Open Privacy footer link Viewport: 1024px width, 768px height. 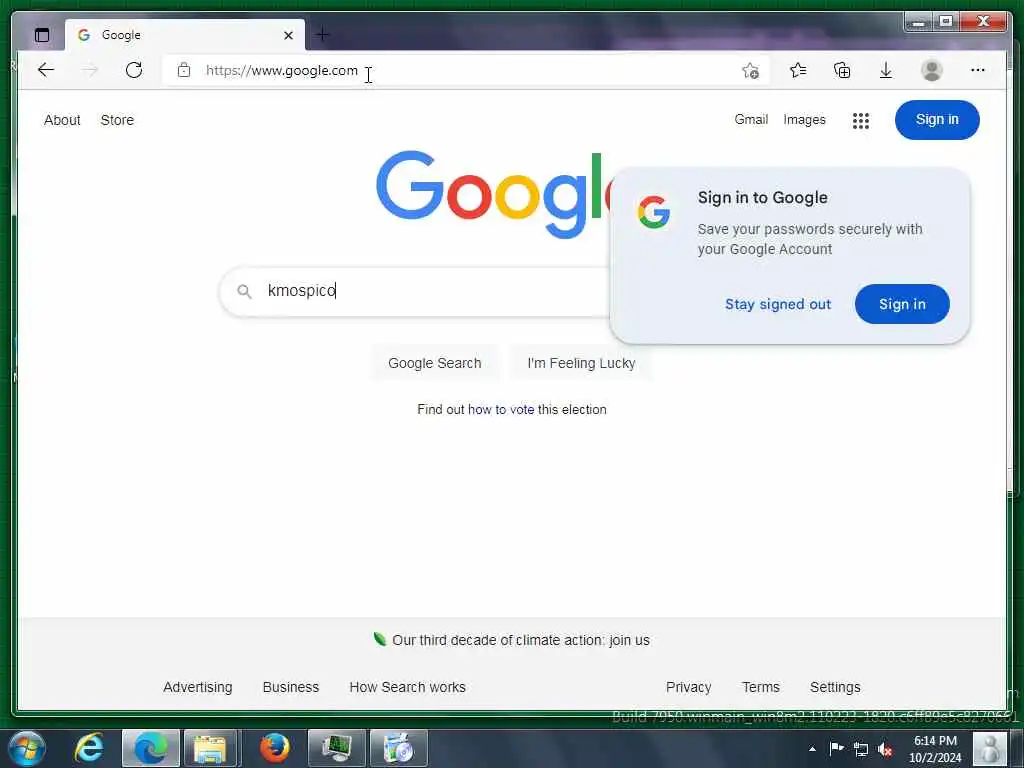click(x=688, y=687)
